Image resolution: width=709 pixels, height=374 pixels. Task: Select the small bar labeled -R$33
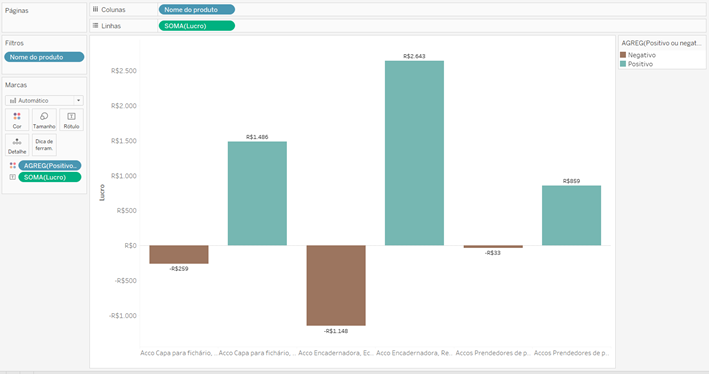click(493, 246)
